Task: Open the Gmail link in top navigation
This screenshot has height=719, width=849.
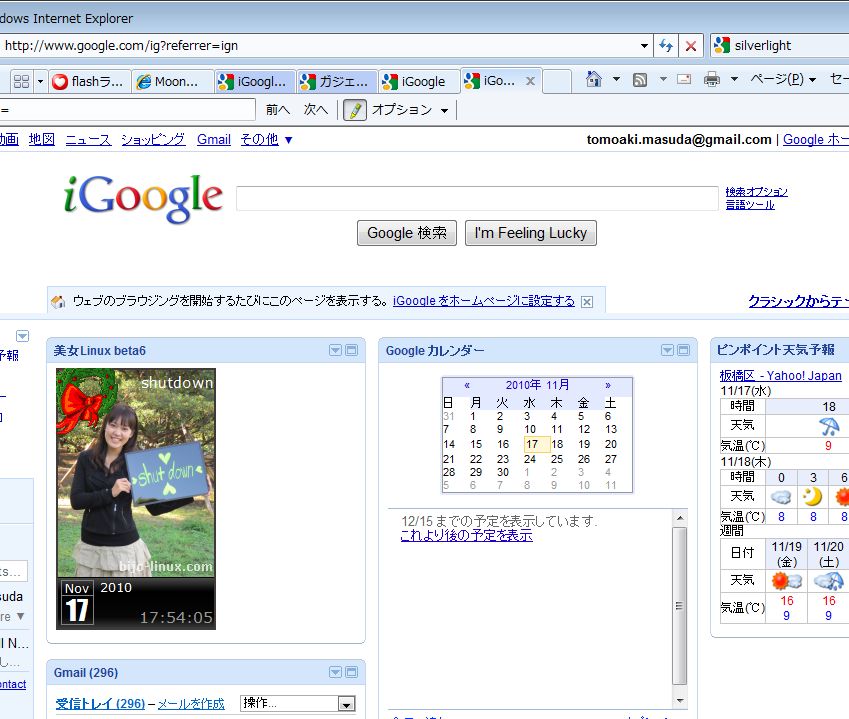Action: click(x=214, y=140)
